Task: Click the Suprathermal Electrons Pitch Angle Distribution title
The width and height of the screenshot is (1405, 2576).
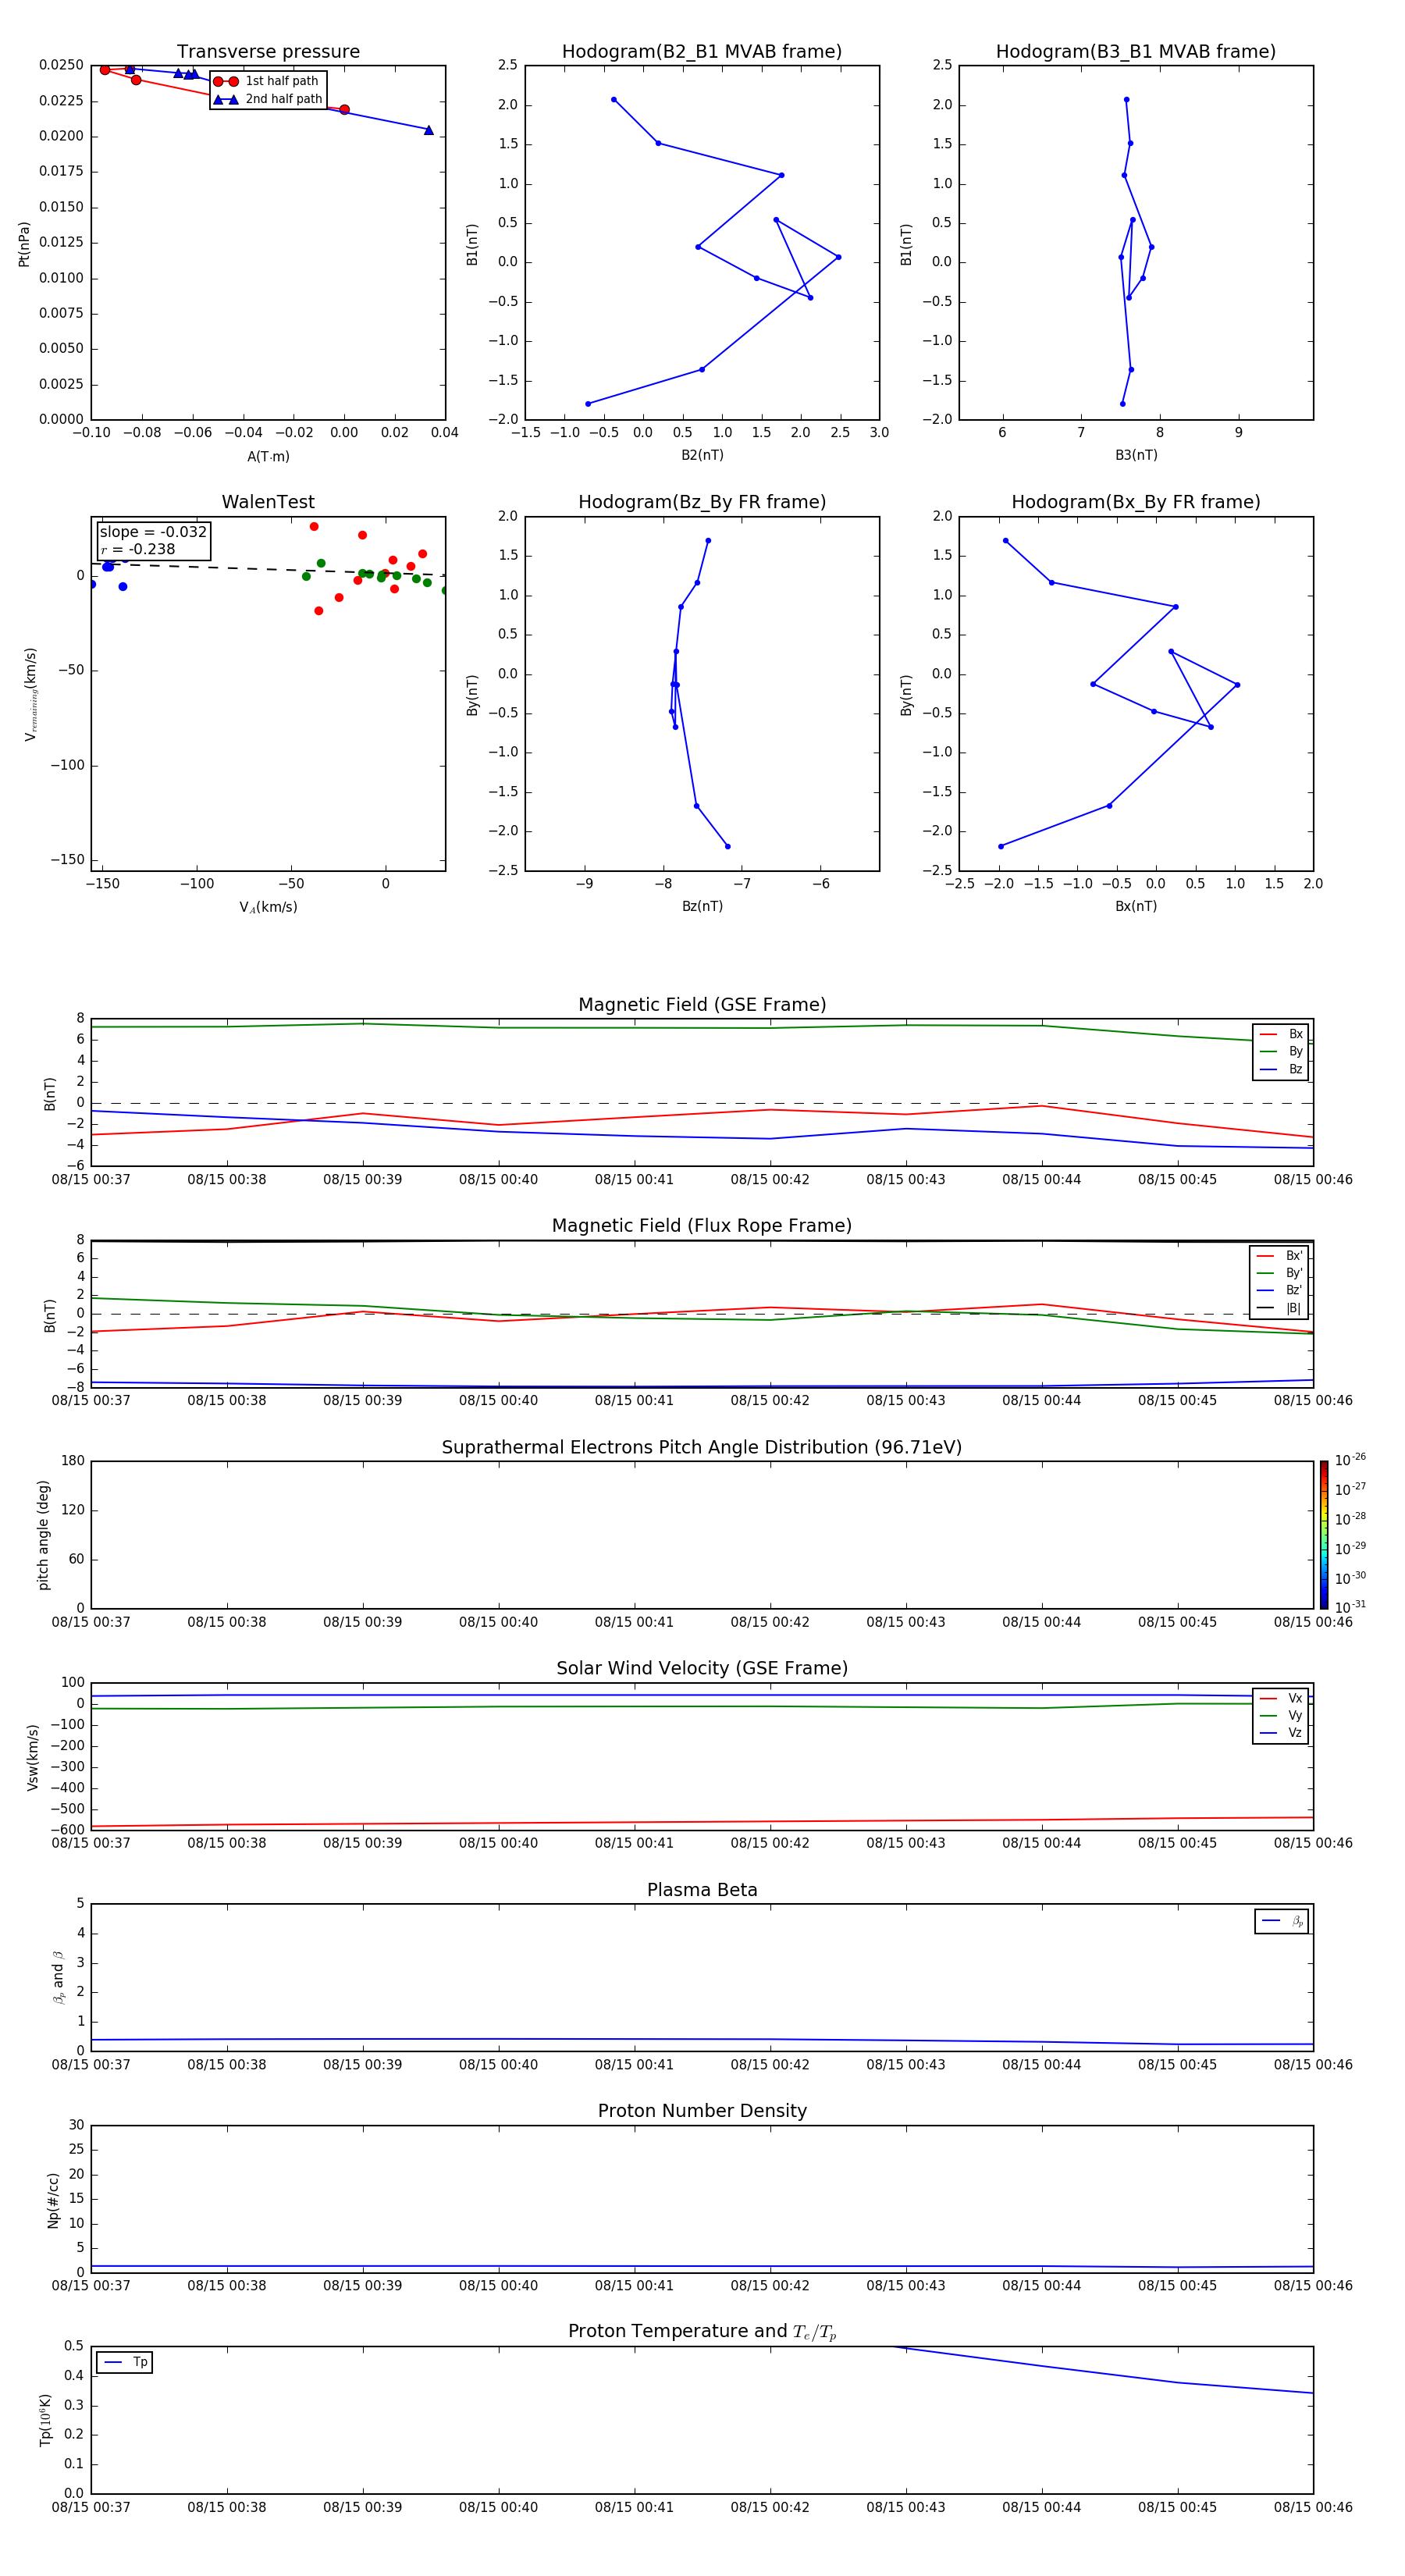Action: [702, 1448]
